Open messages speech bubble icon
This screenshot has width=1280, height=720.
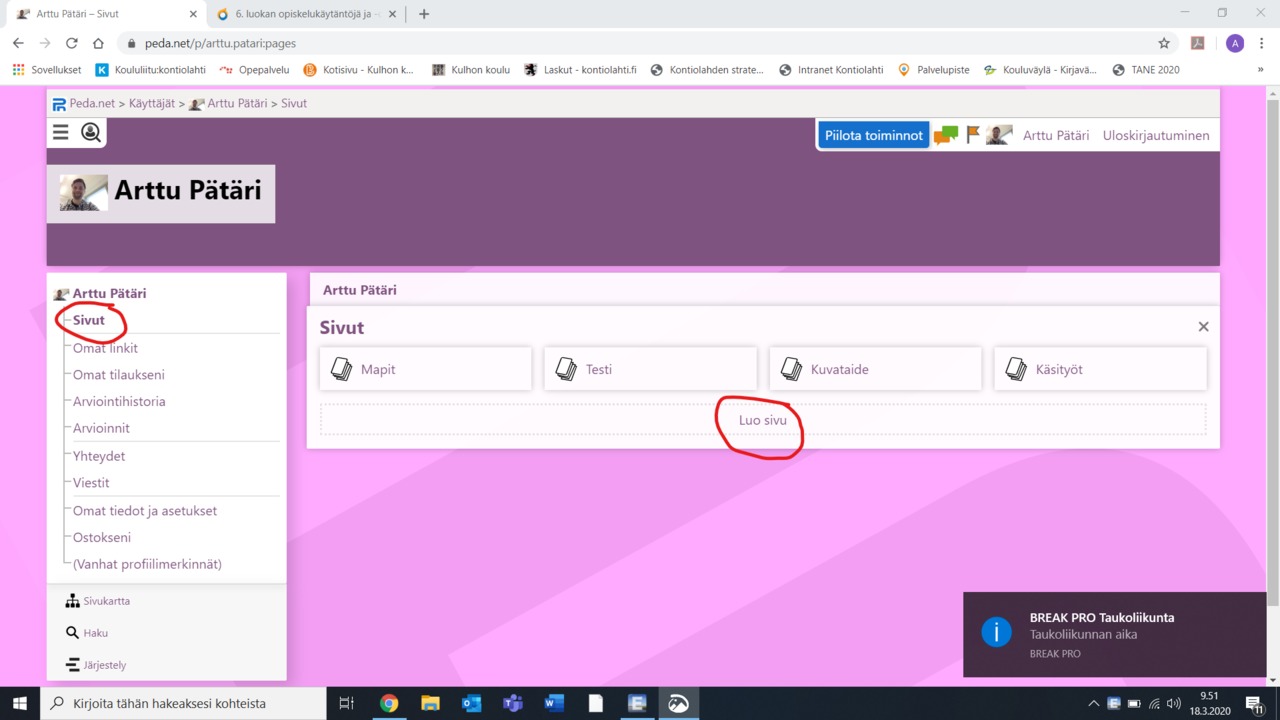[x=945, y=136]
